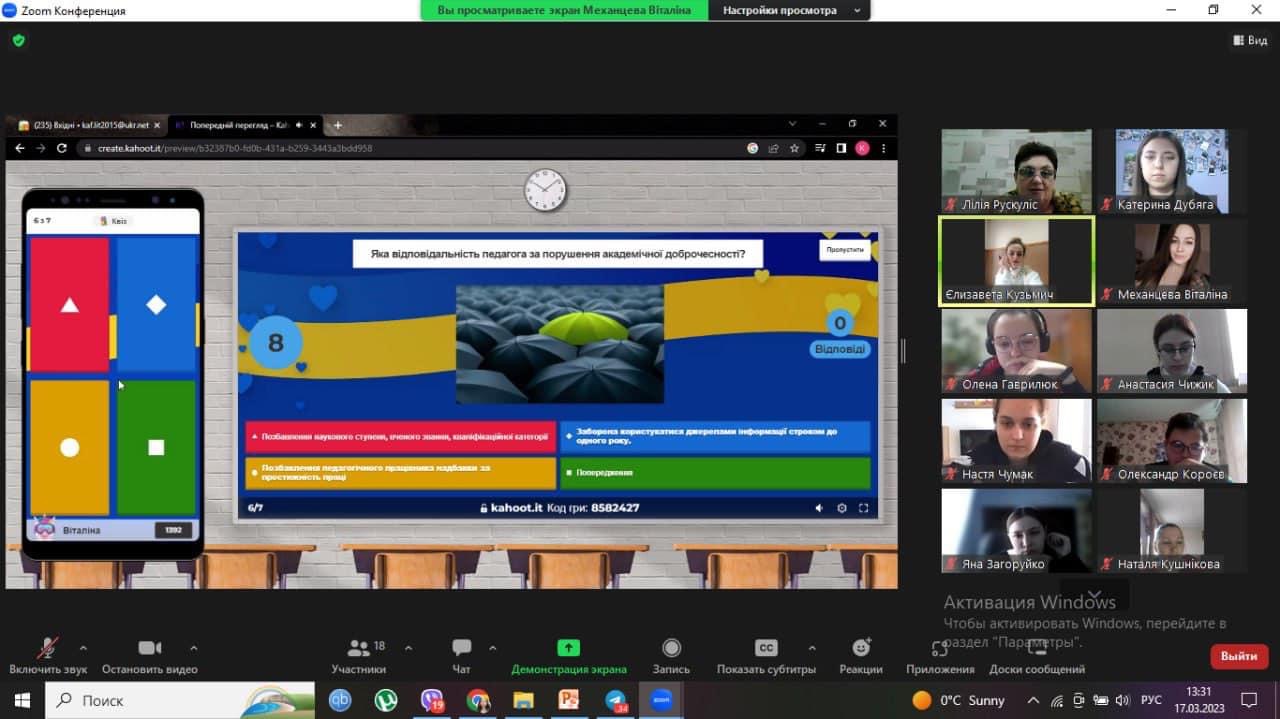Open volume control in system tray

[x=1123, y=700]
